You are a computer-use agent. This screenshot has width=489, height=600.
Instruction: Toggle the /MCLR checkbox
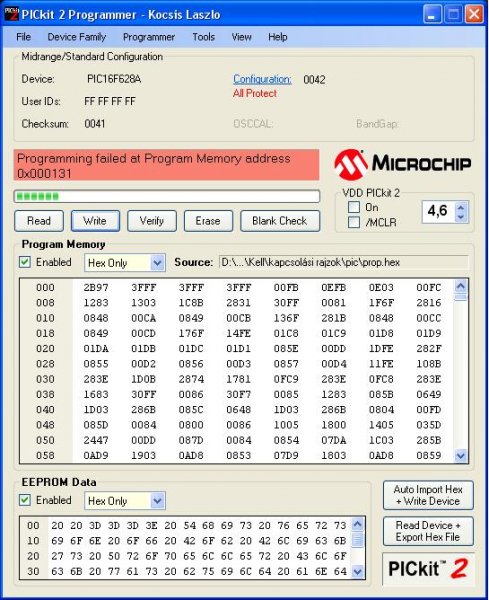click(354, 222)
